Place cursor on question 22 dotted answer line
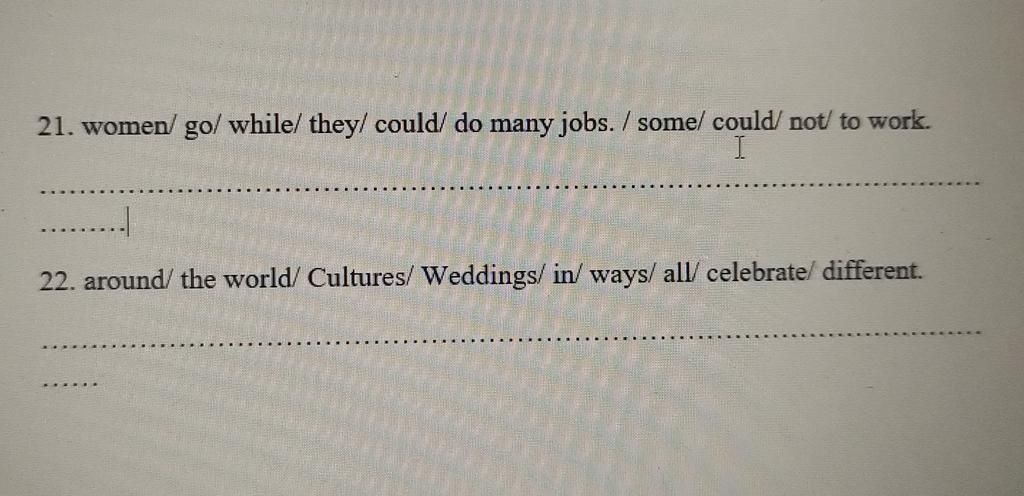Image resolution: width=1024 pixels, height=496 pixels. coord(511,339)
